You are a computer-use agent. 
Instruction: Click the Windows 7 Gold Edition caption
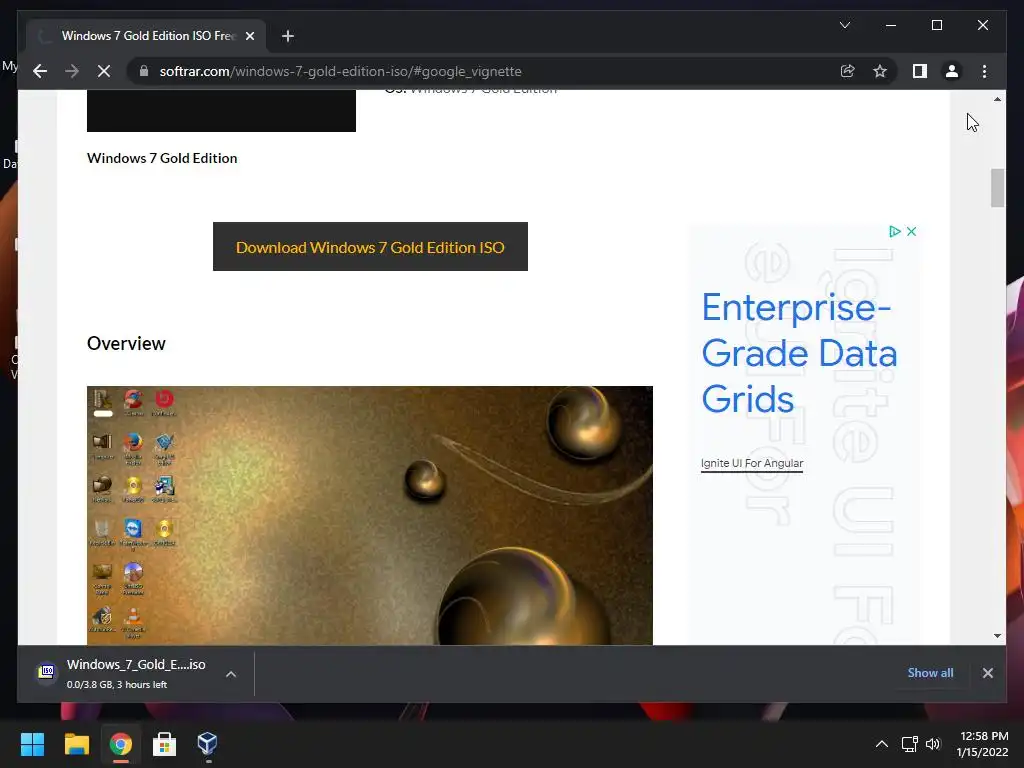pos(162,158)
